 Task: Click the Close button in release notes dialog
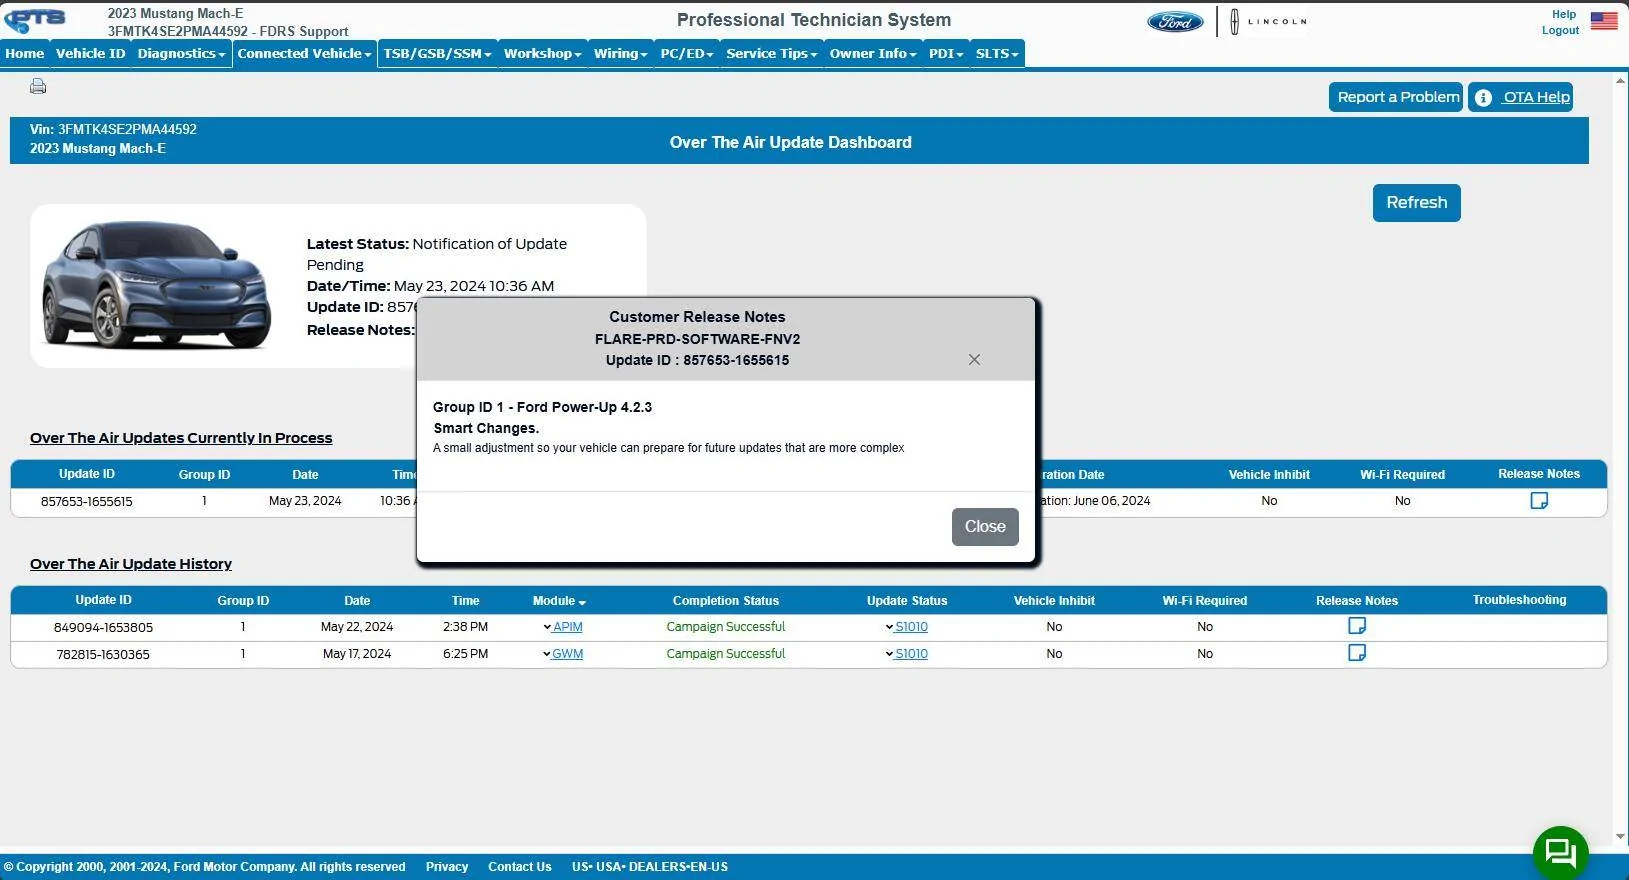click(x=985, y=527)
